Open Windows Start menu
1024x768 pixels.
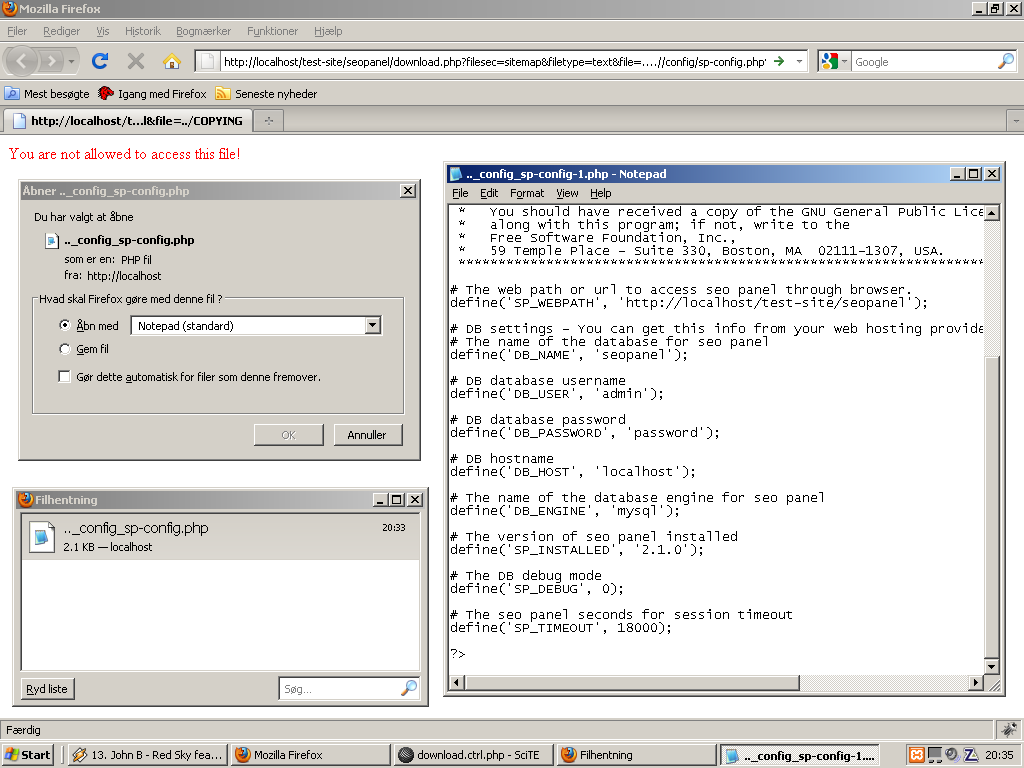[x=27, y=755]
